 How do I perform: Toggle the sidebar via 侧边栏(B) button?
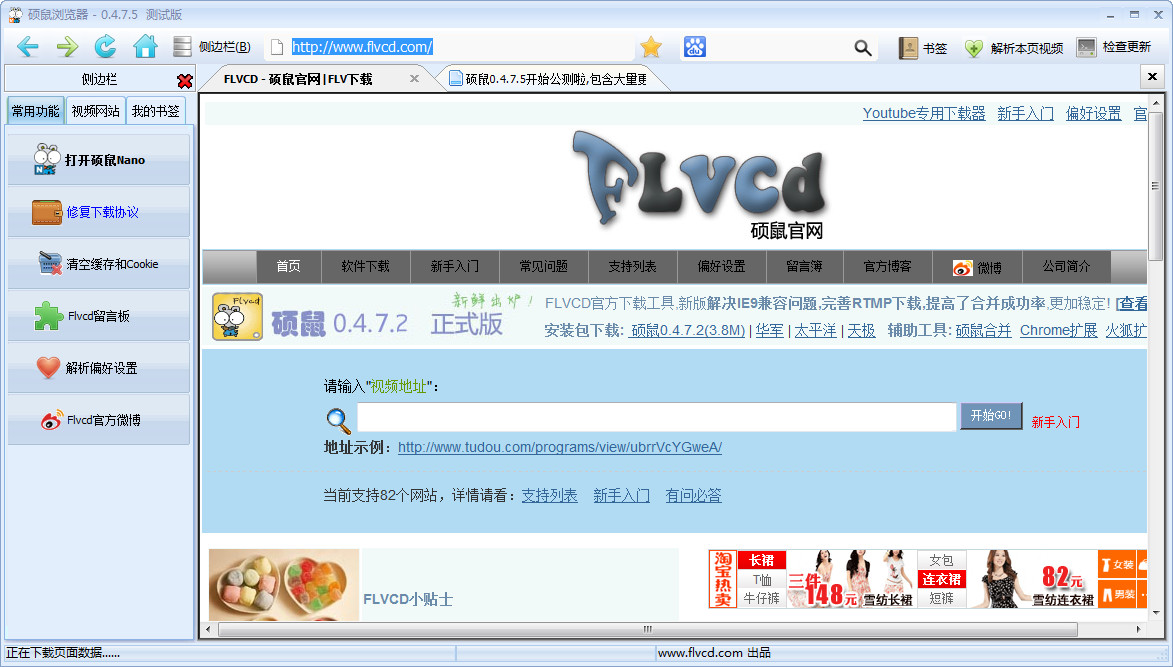(212, 47)
